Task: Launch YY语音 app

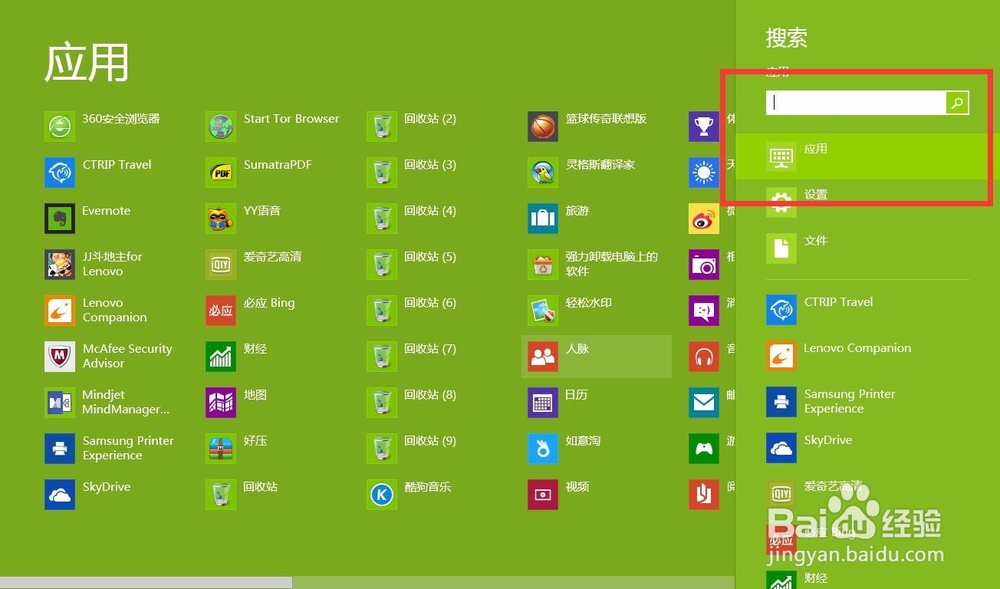Action: [243, 218]
